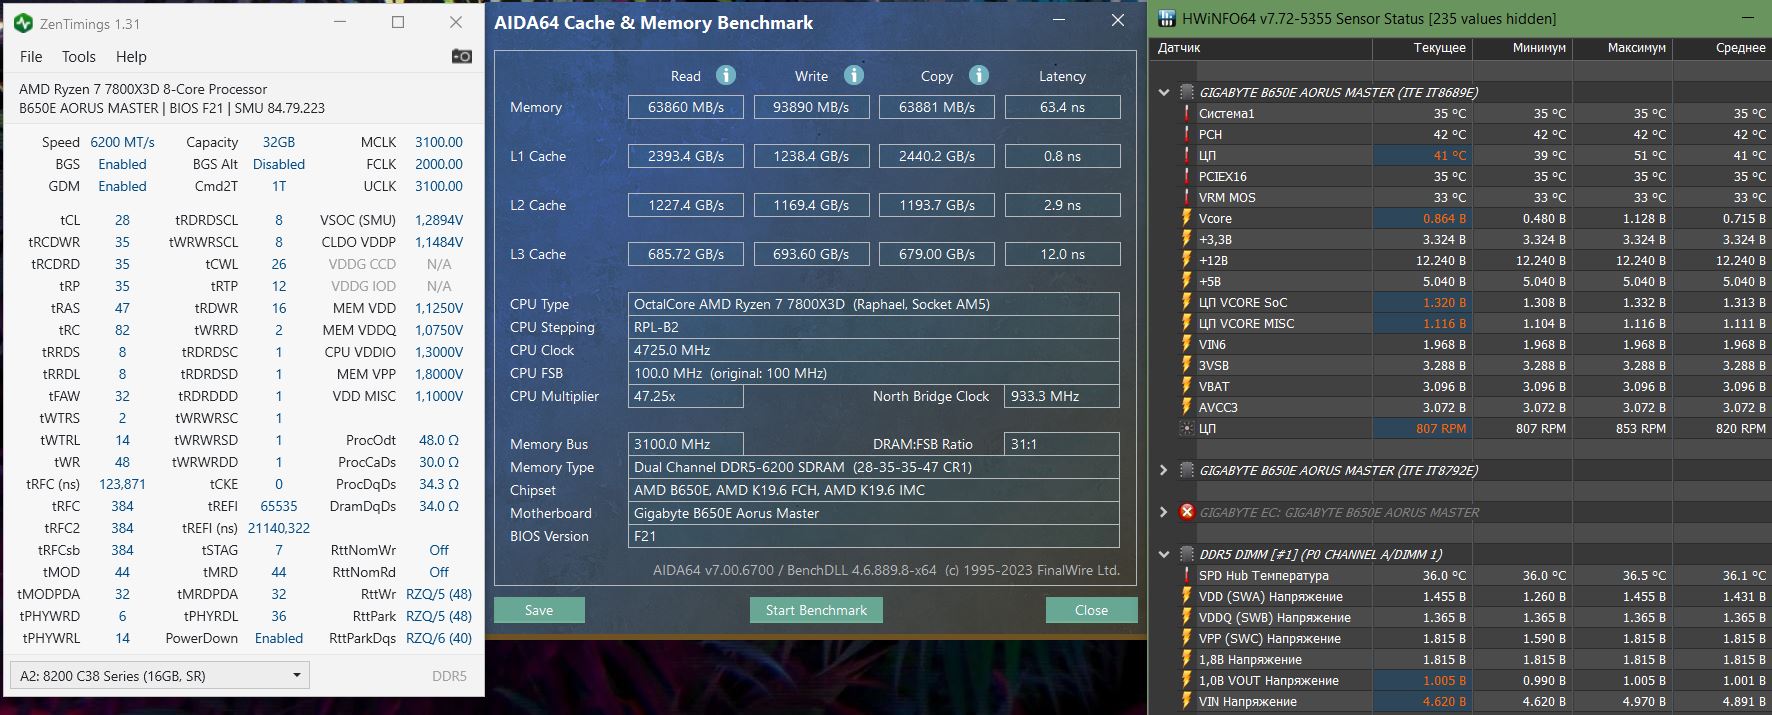Click the Close button in AIDA64 benchmark
The width and height of the screenshot is (1772, 715).
pyautogui.click(x=1091, y=610)
